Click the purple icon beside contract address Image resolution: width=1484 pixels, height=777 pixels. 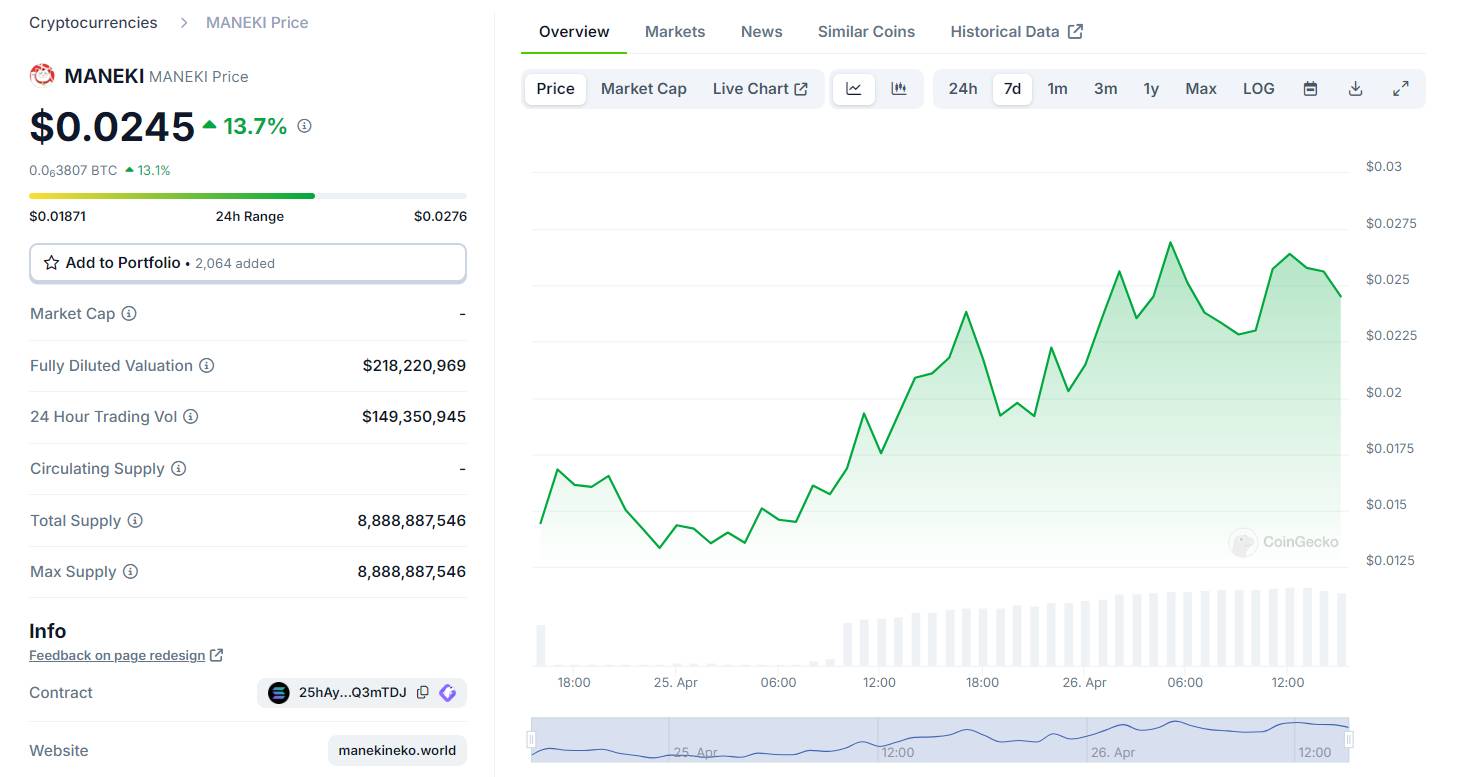pyautogui.click(x=447, y=692)
